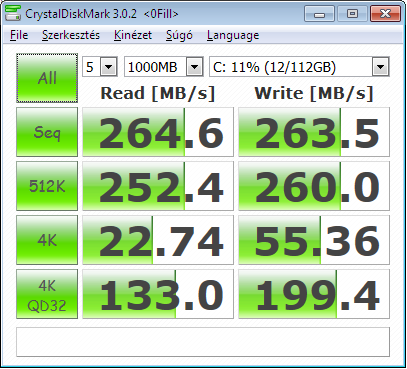Image resolution: width=407 pixels, height=369 pixels.
Task: Click the CrystalDiskMark title bar icon
Action: [13, 13]
